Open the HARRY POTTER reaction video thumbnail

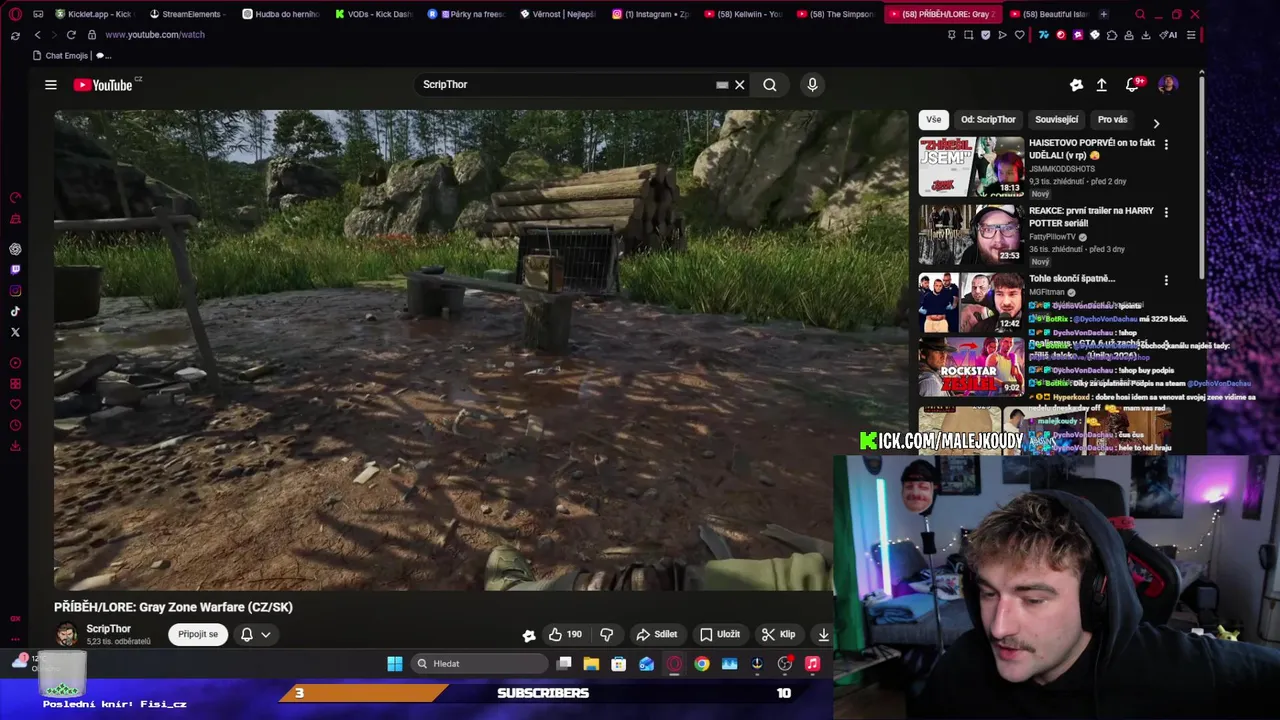click(x=971, y=234)
